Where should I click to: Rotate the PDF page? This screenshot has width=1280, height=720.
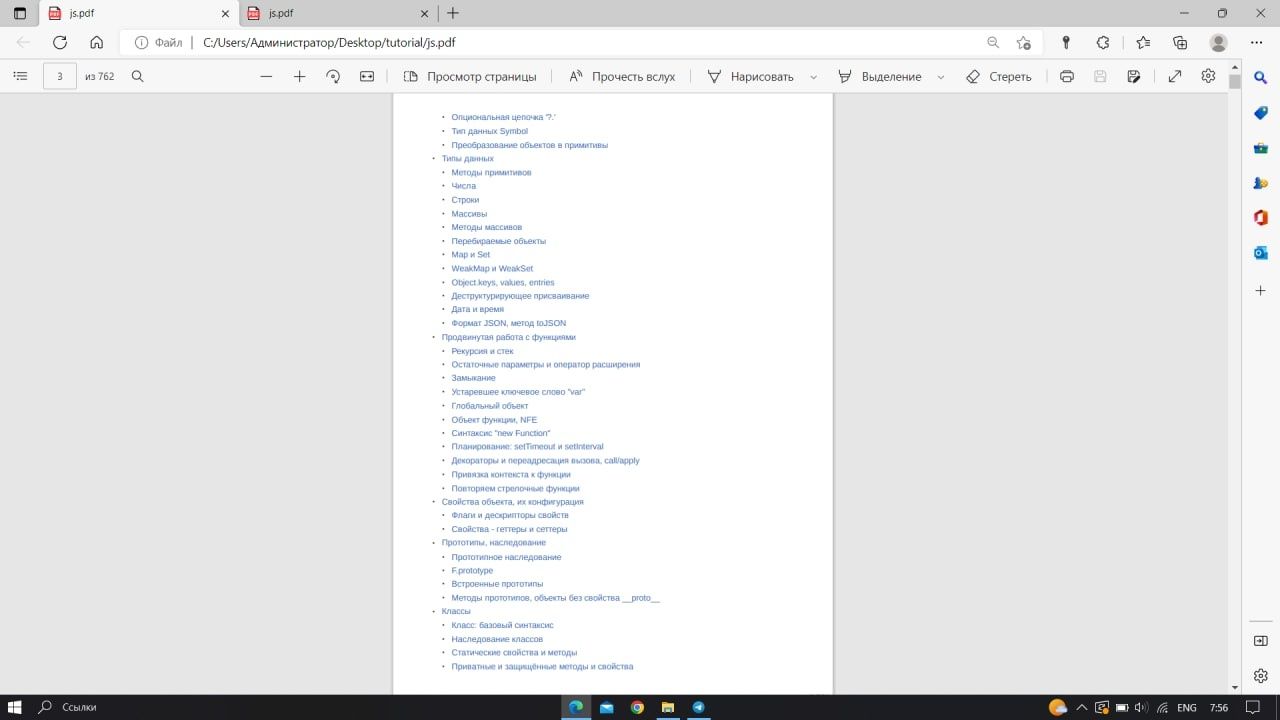coord(333,76)
